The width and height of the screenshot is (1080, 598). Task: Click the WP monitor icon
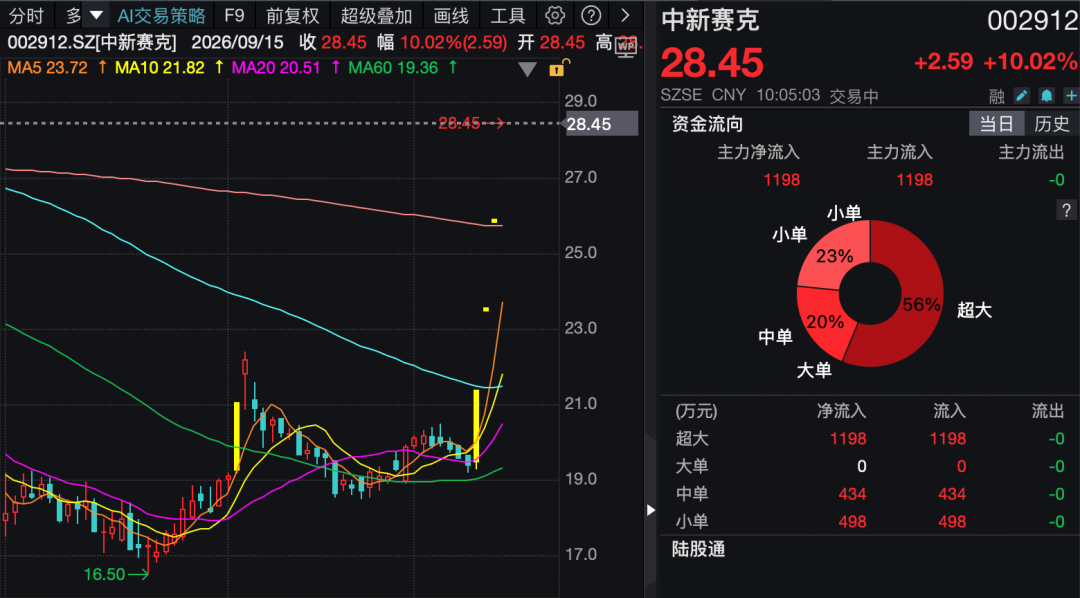pyautogui.click(x=627, y=48)
